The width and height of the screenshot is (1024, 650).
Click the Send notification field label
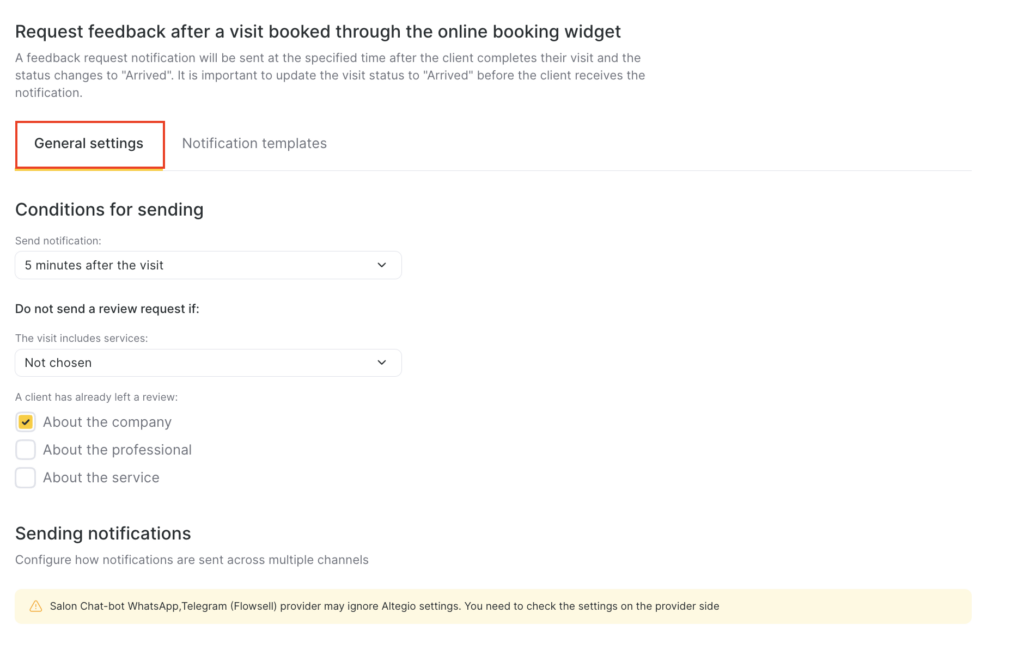[58, 241]
